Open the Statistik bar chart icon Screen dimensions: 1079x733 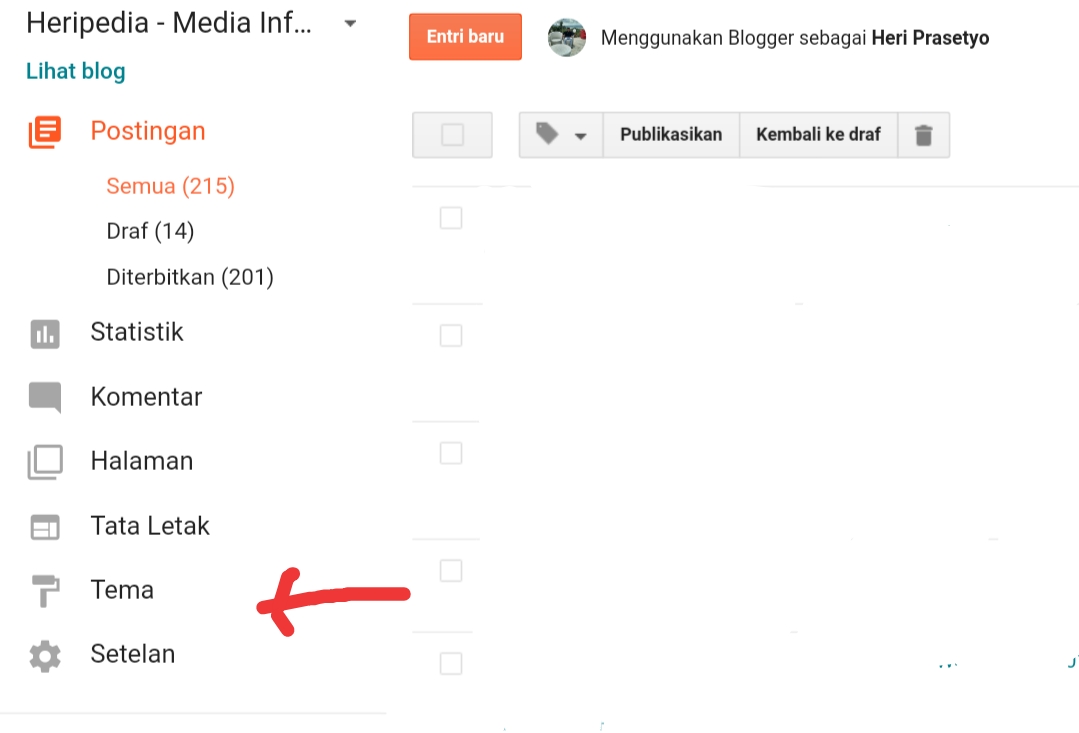point(45,334)
